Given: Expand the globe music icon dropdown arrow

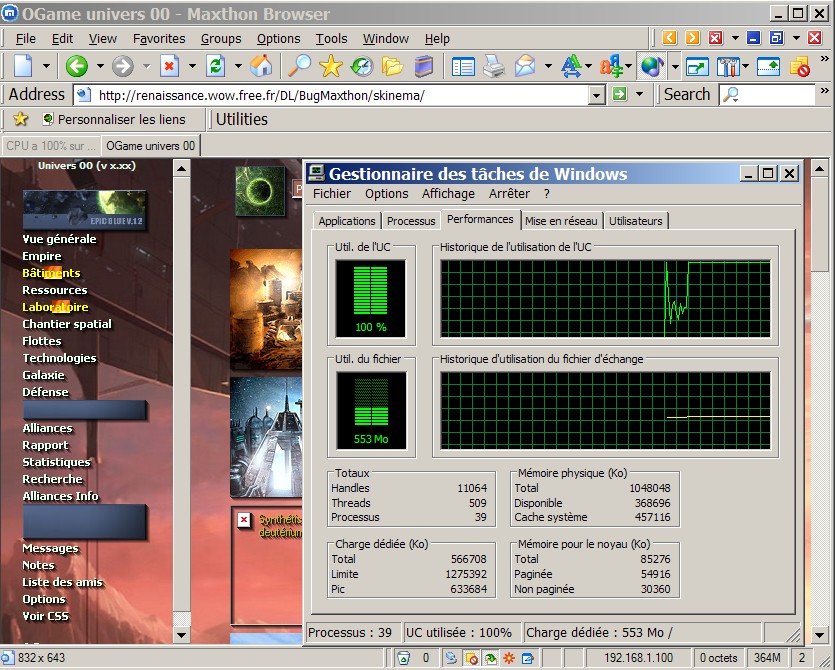Looking at the screenshot, I should [675, 67].
